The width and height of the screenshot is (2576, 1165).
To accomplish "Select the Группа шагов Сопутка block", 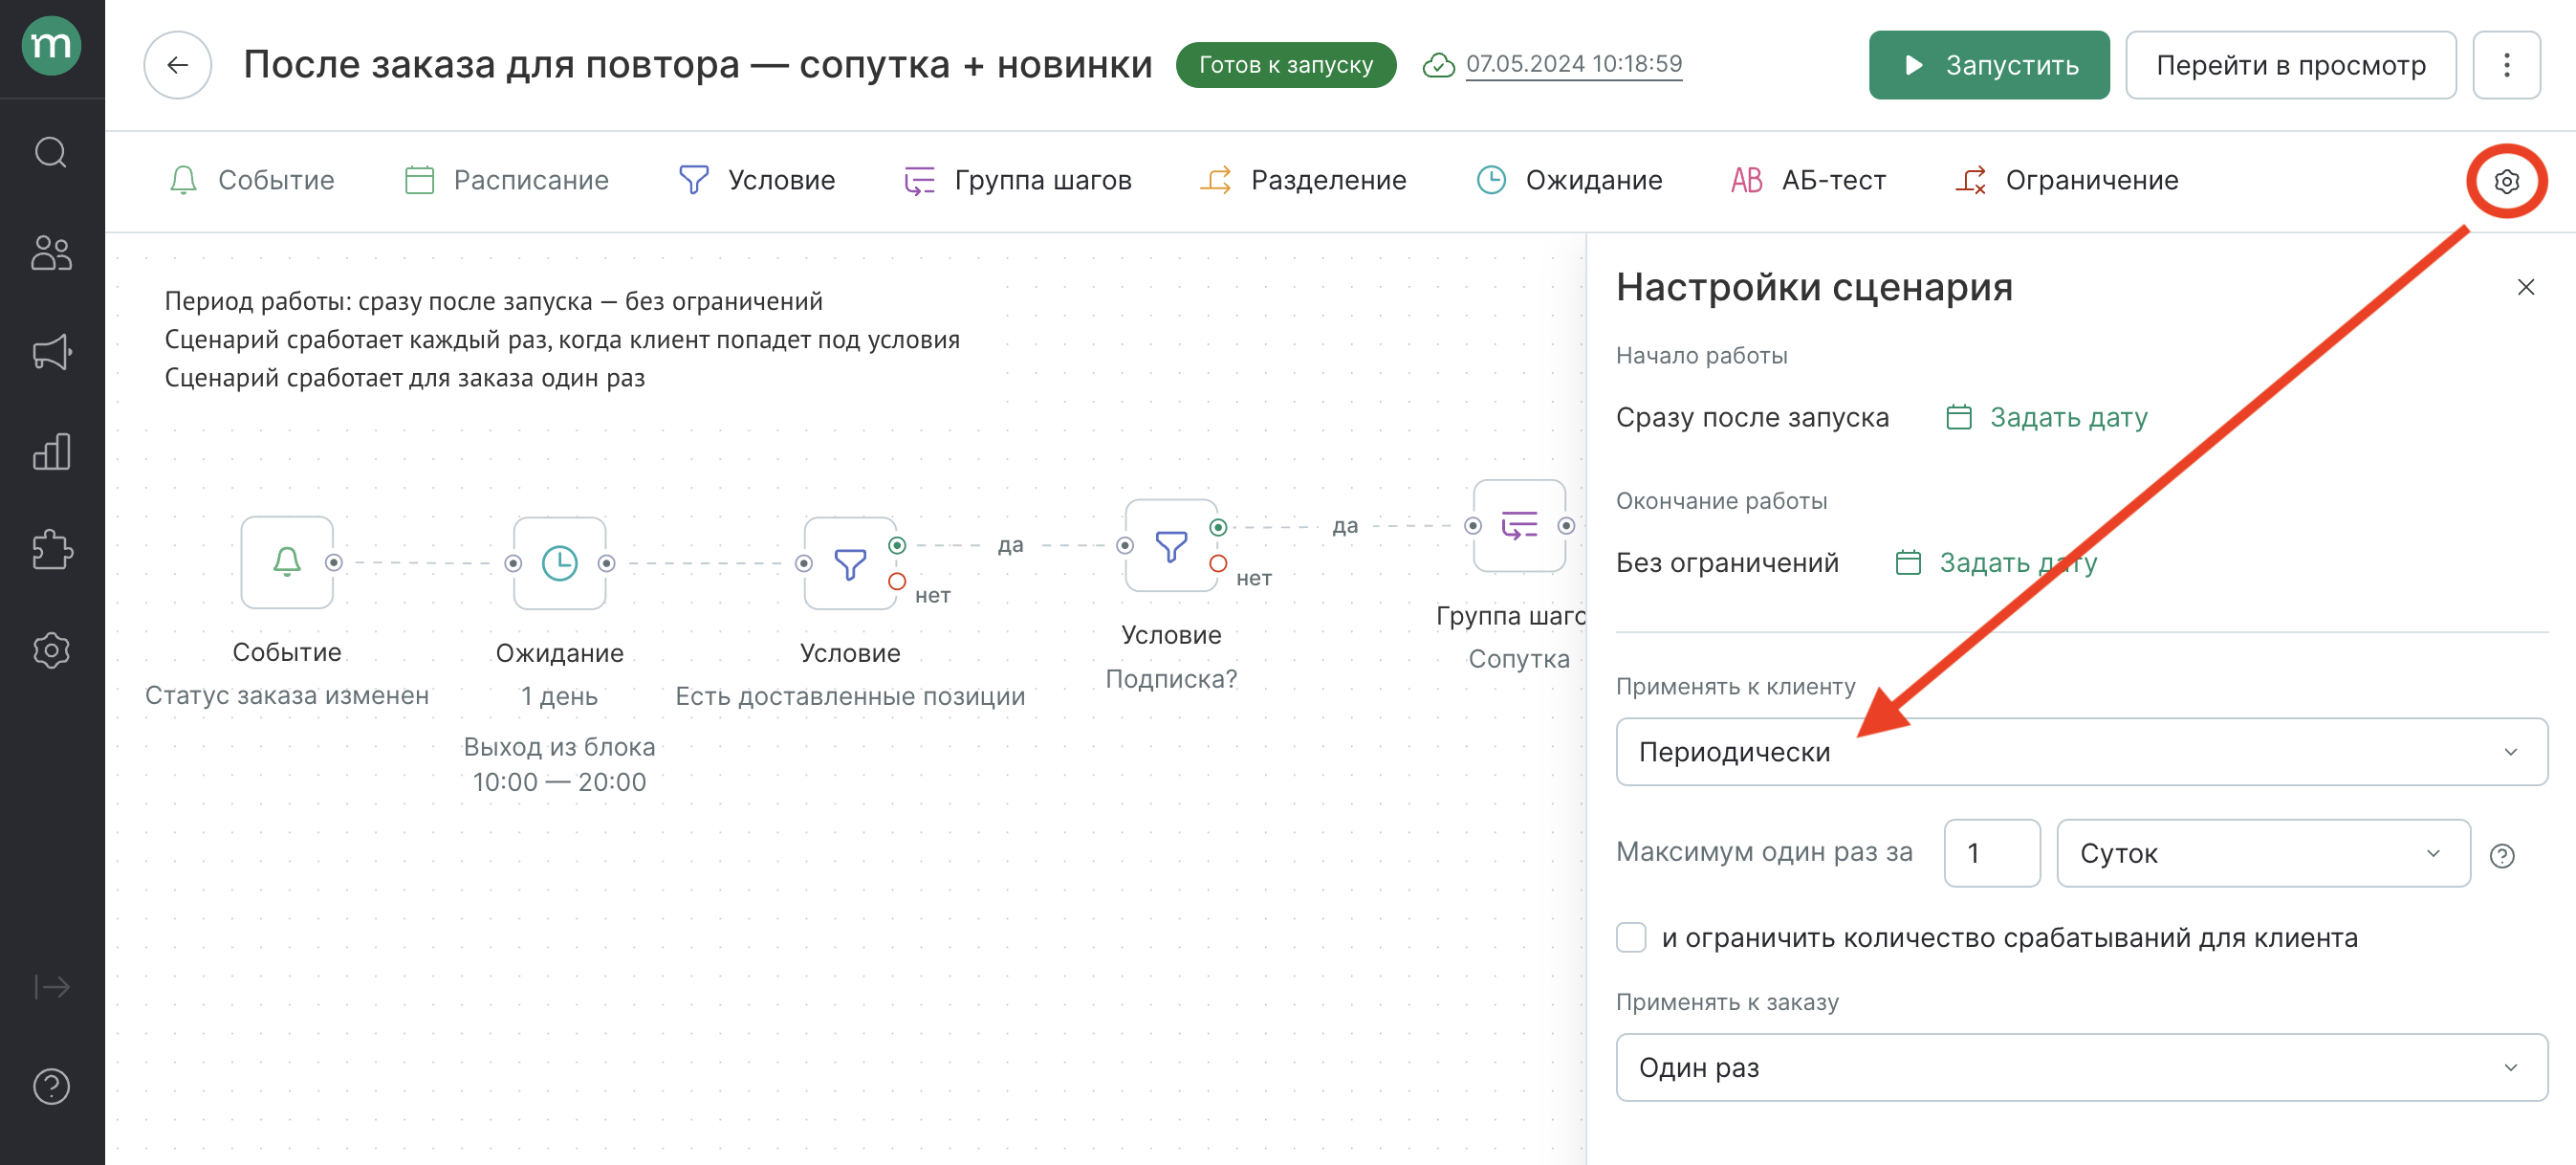I will (x=1519, y=525).
